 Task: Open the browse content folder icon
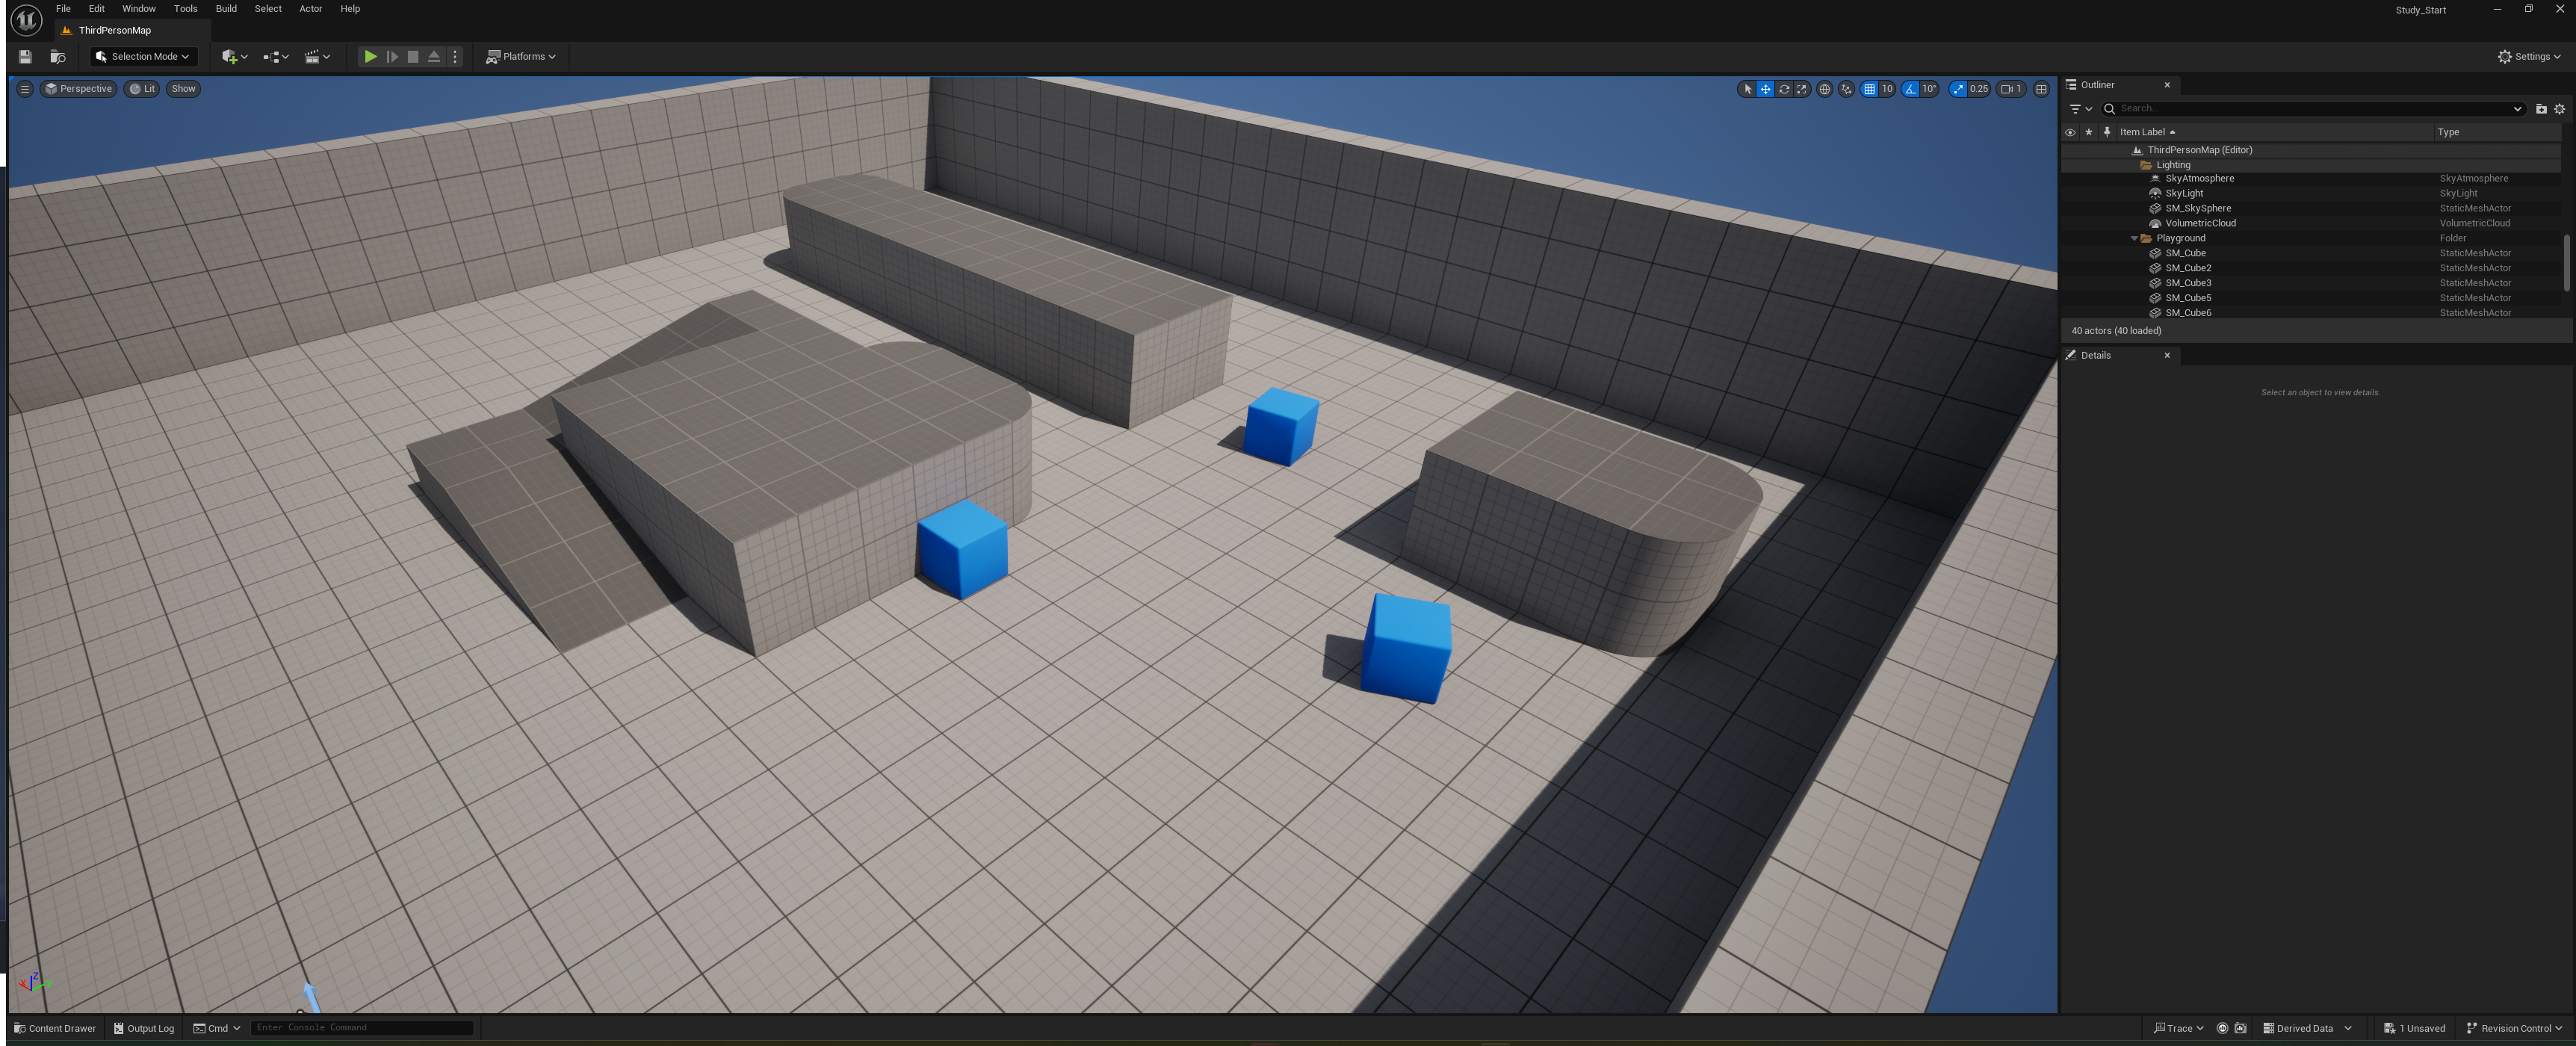tap(57, 57)
